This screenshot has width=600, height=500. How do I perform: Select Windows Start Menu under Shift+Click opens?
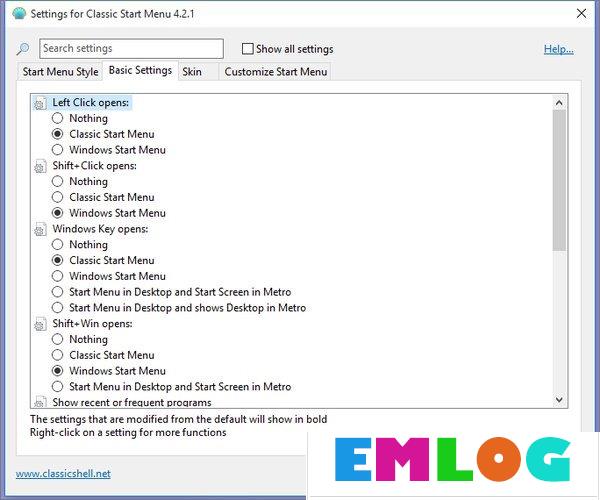point(57,213)
